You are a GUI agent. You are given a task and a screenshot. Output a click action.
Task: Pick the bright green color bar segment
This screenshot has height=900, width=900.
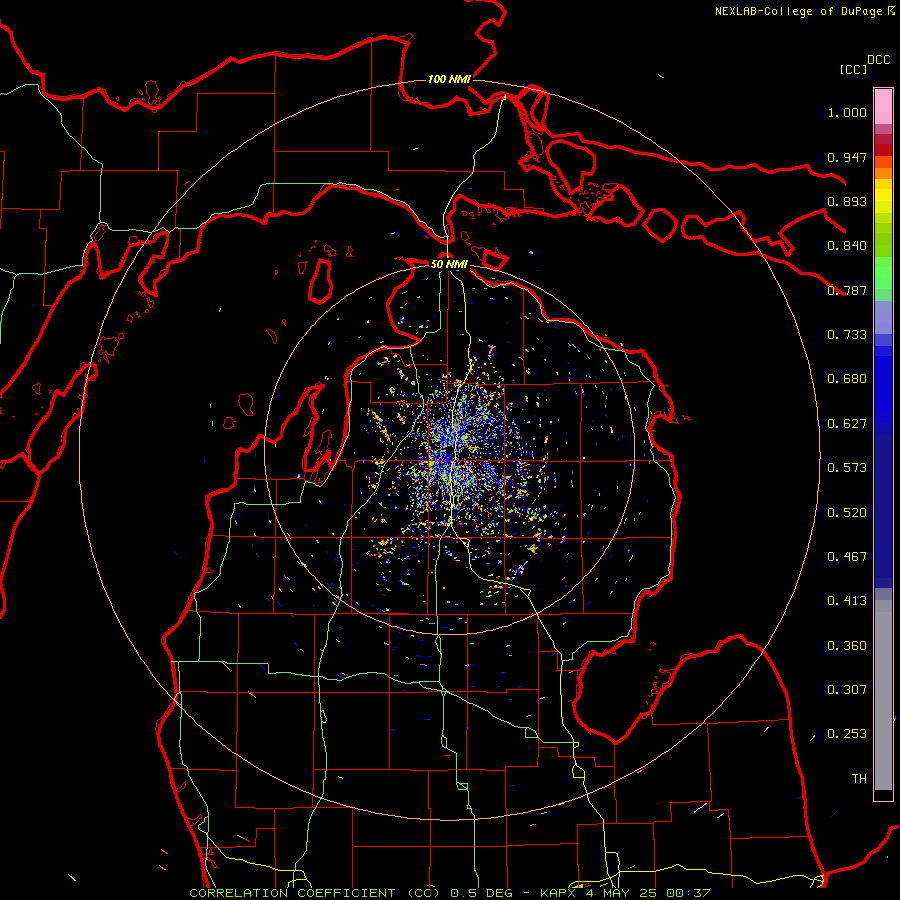pos(883,273)
